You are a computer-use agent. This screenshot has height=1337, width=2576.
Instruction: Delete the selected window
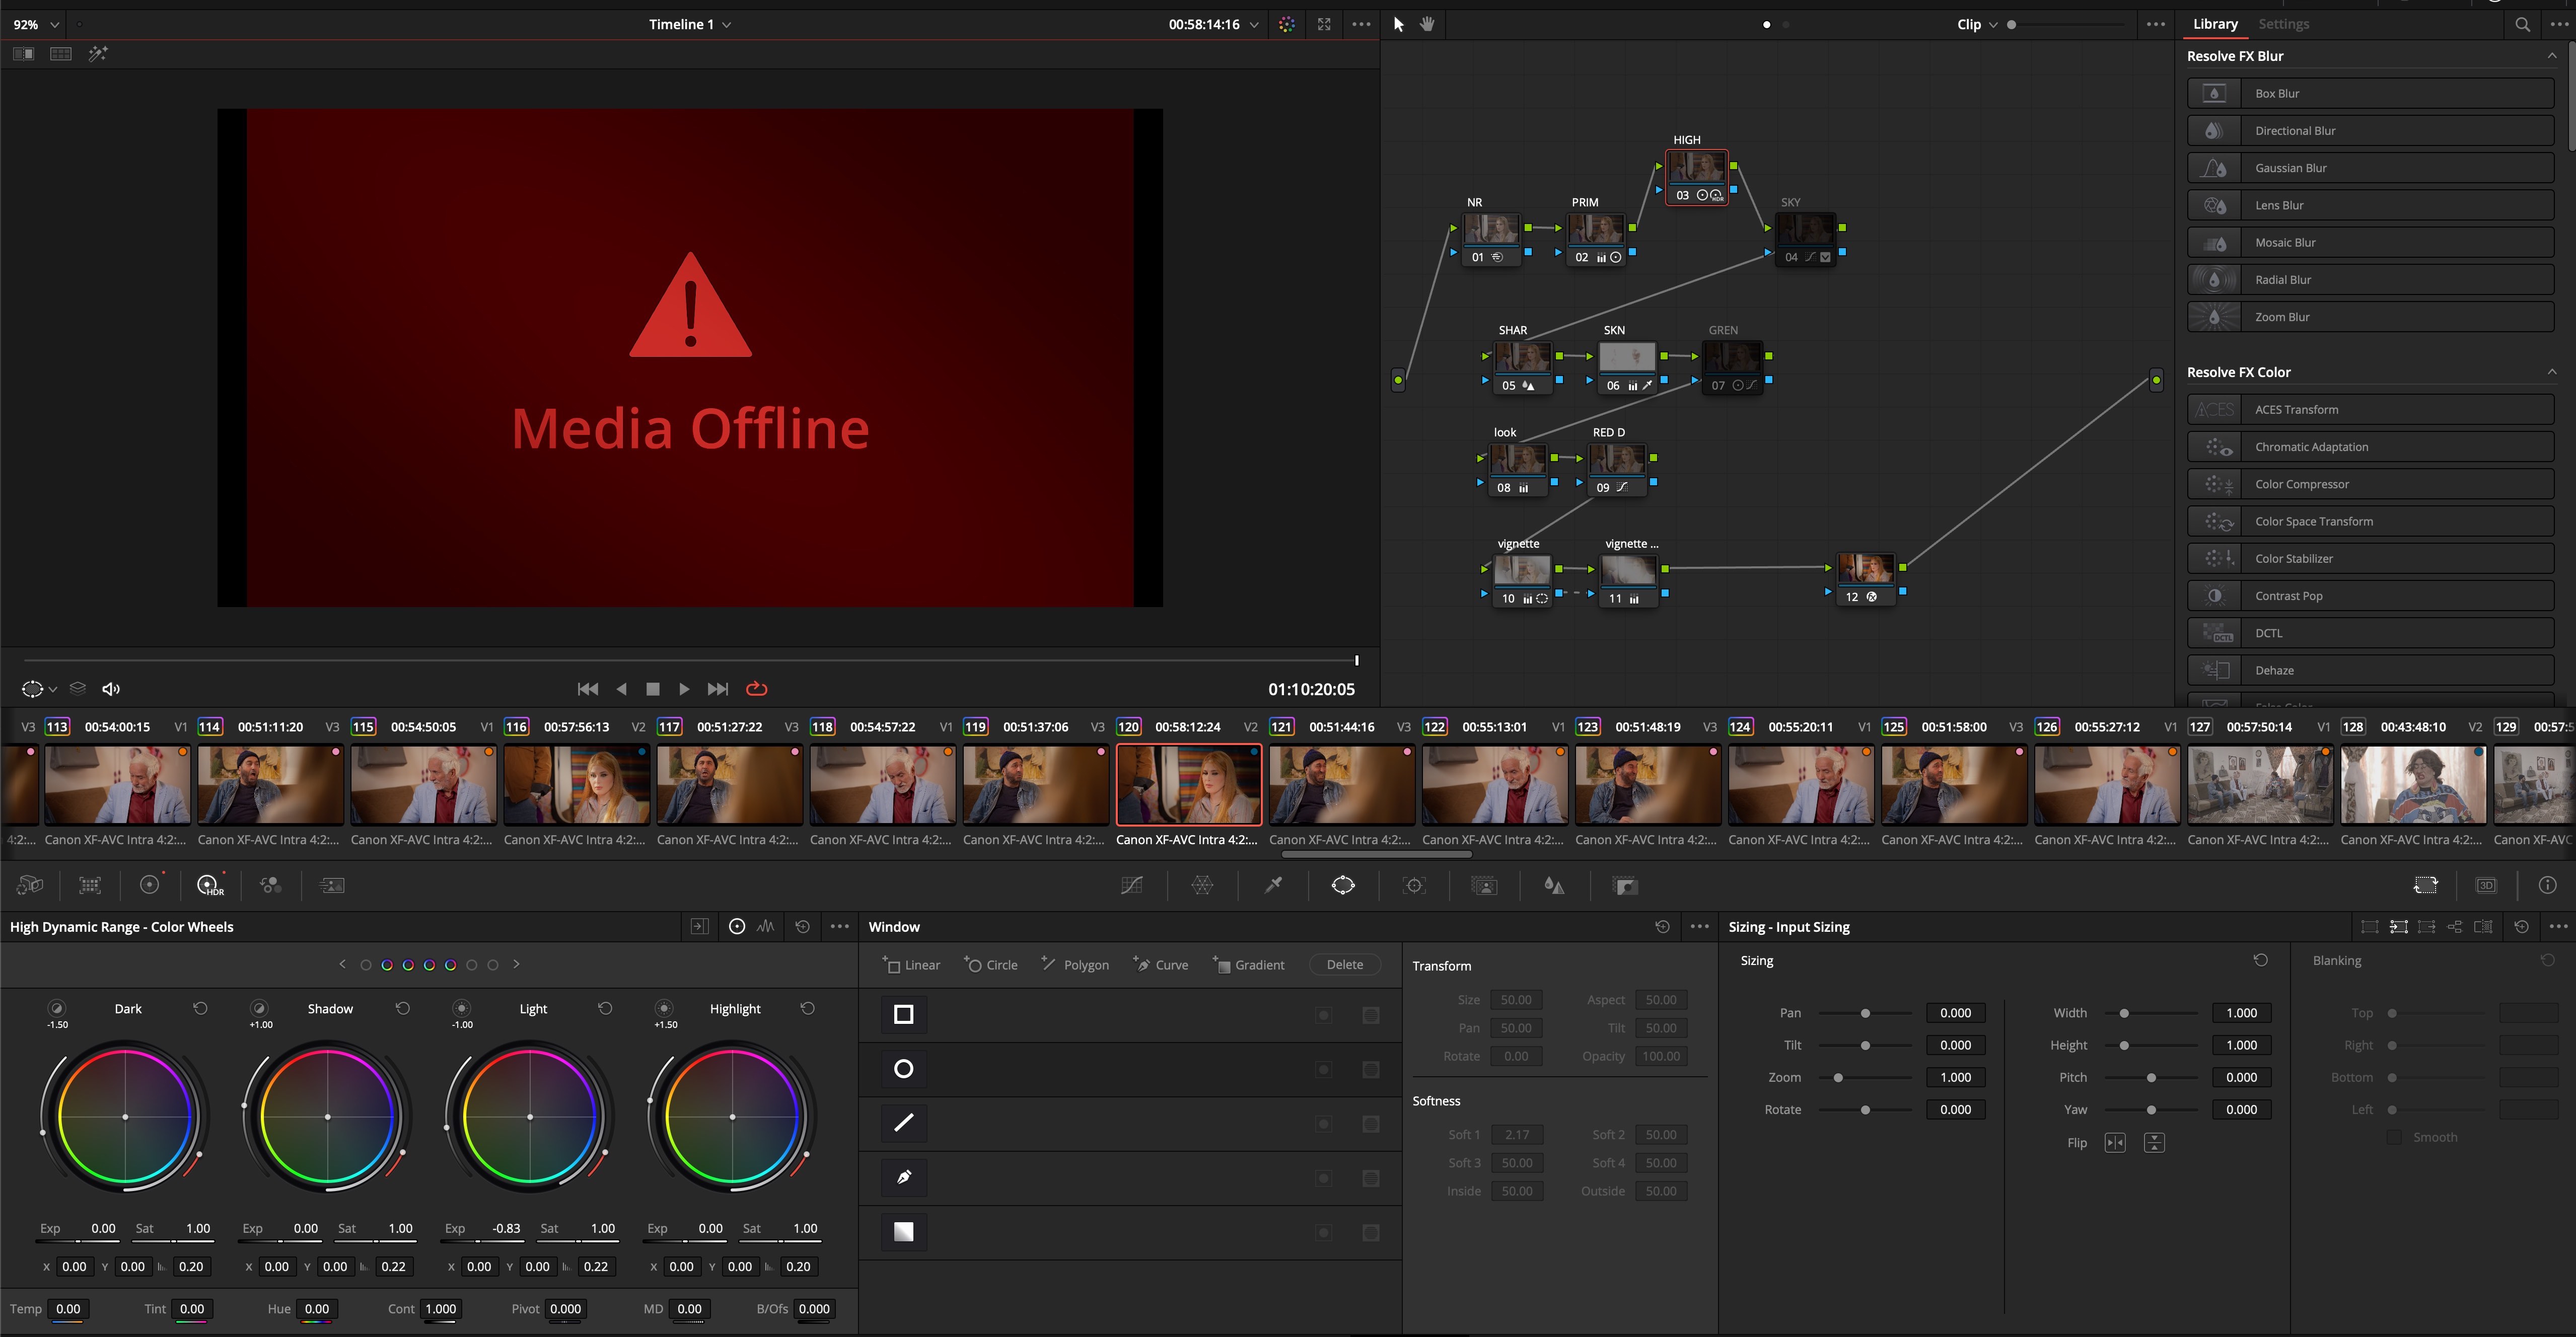pos(1344,964)
